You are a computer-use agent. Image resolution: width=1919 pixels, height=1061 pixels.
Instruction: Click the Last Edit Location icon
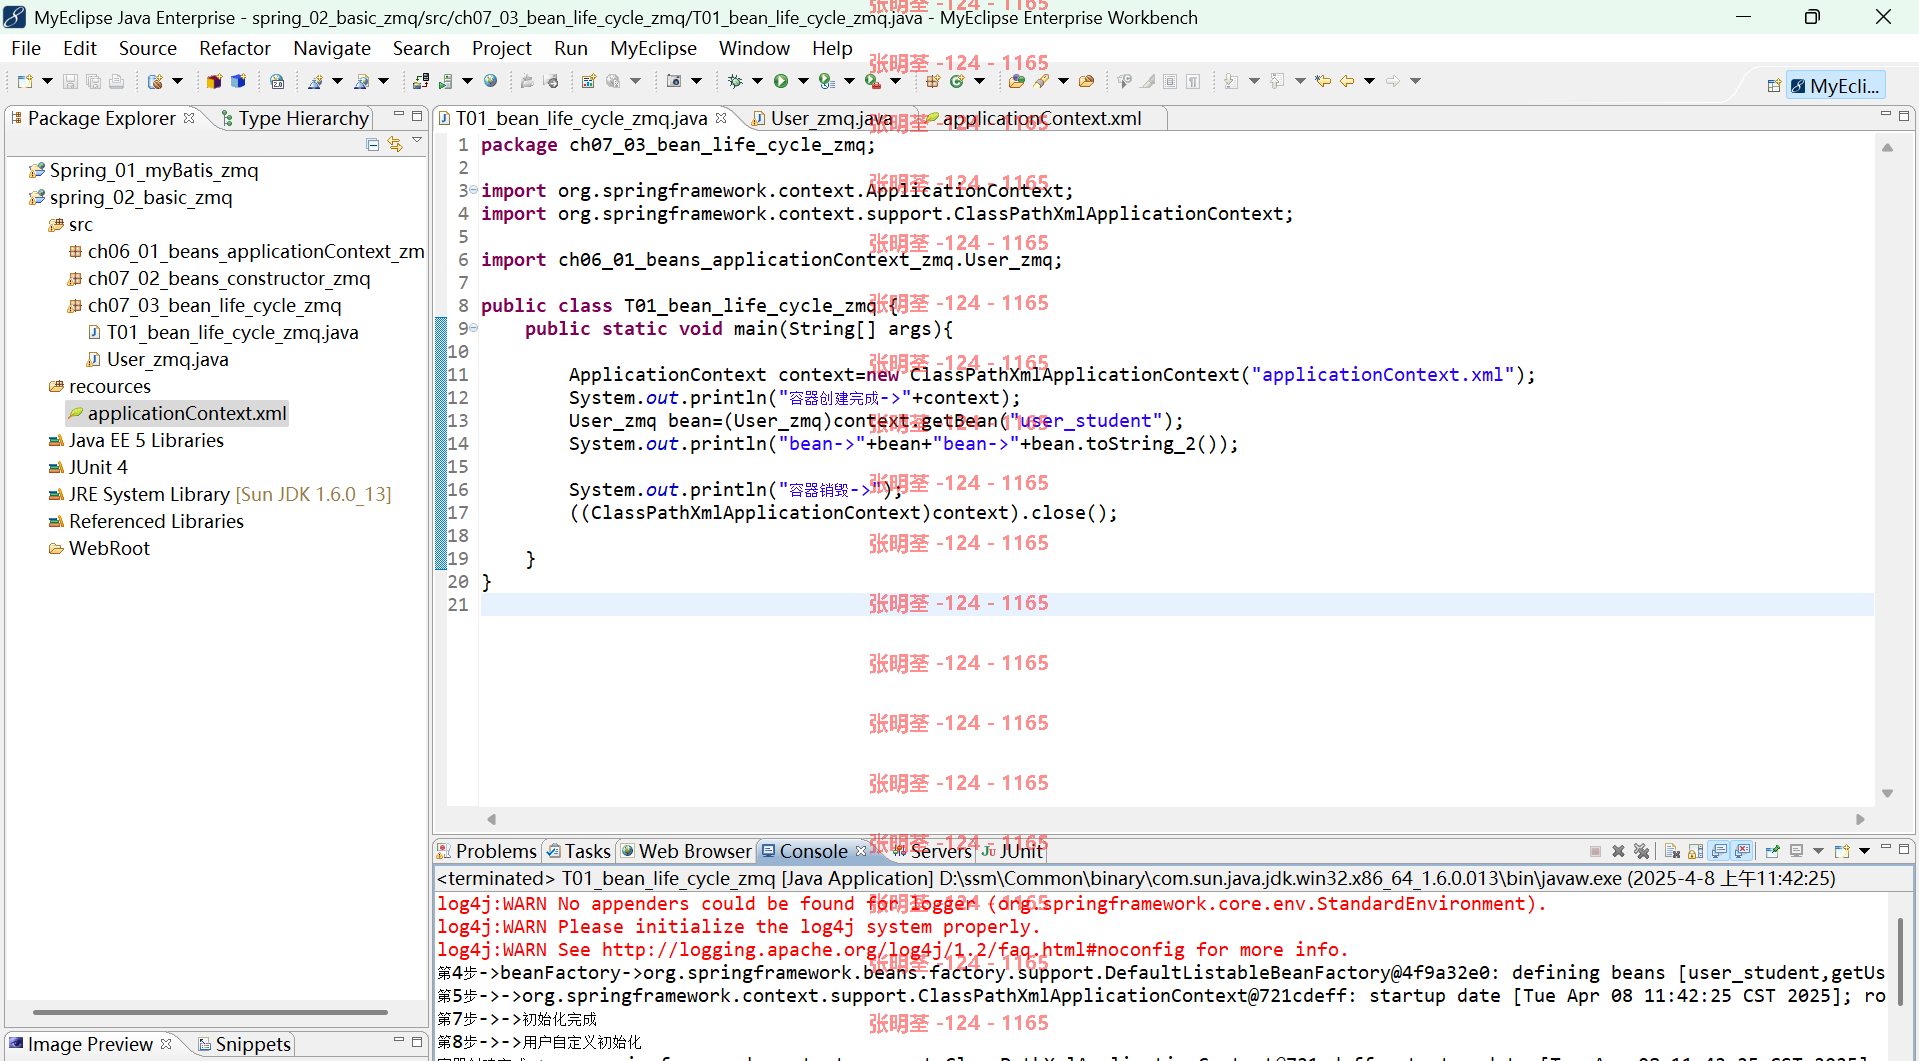(1323, 81)
